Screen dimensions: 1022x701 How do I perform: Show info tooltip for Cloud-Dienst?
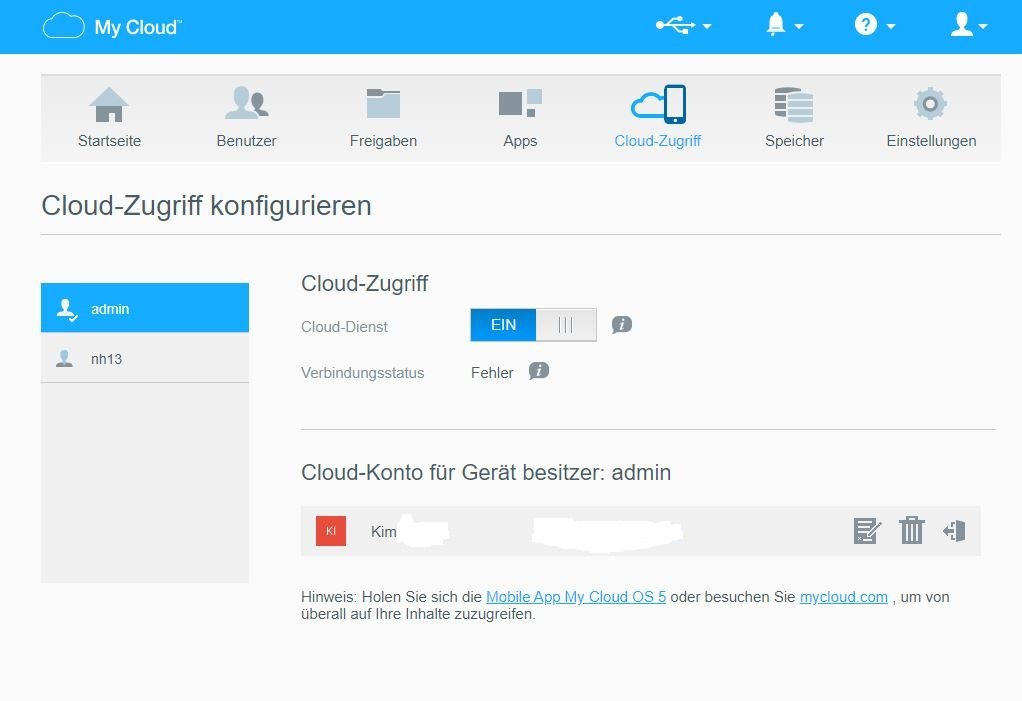[x=622, y=324]
